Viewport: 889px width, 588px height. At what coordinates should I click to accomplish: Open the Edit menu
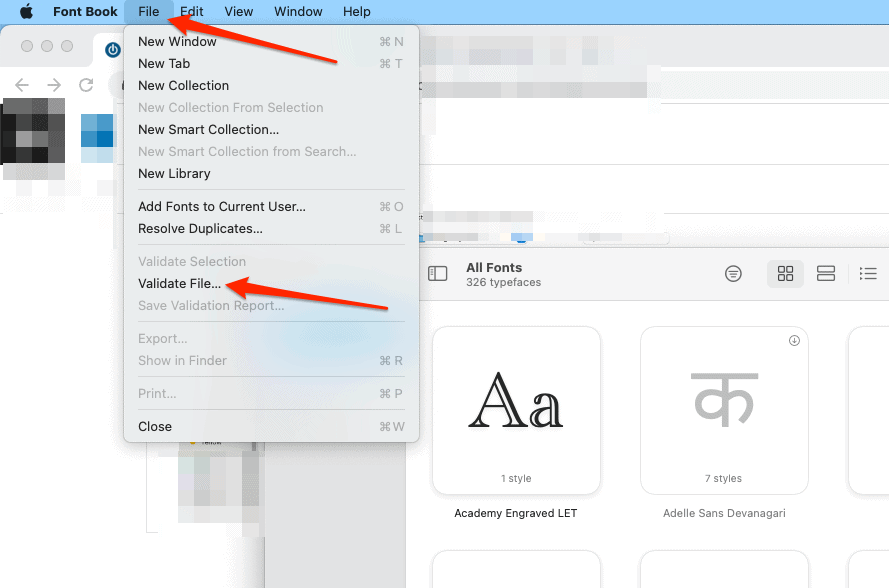(191, 12)
